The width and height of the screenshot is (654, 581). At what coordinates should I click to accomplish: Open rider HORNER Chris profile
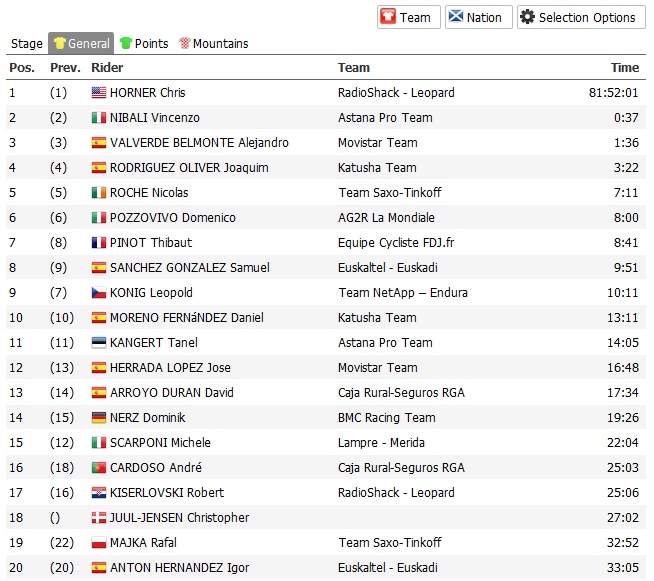(x=147, y=93)
